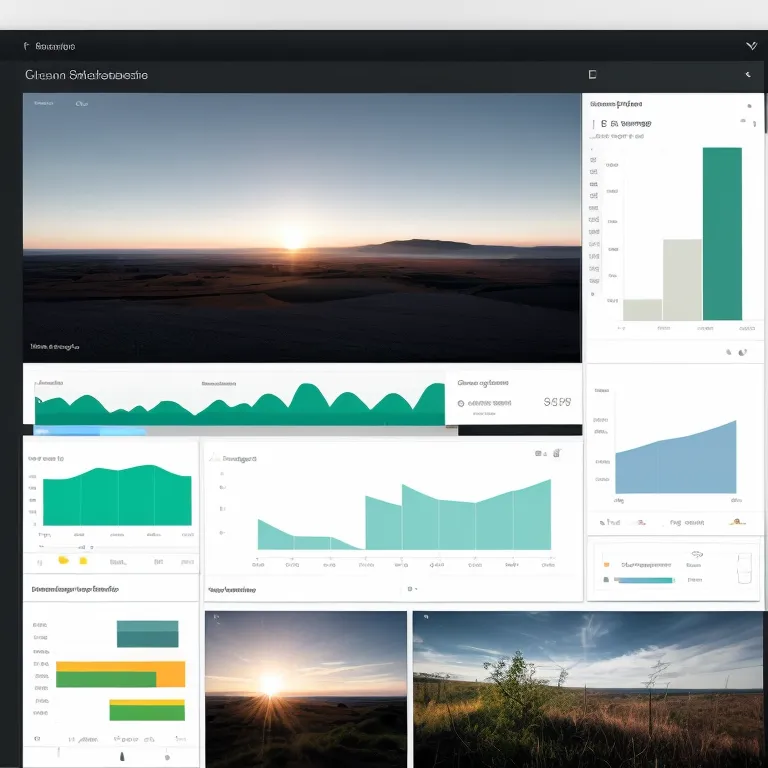Open the large sunset landscape image
This screenshot has width=768, height=768.
301,227
